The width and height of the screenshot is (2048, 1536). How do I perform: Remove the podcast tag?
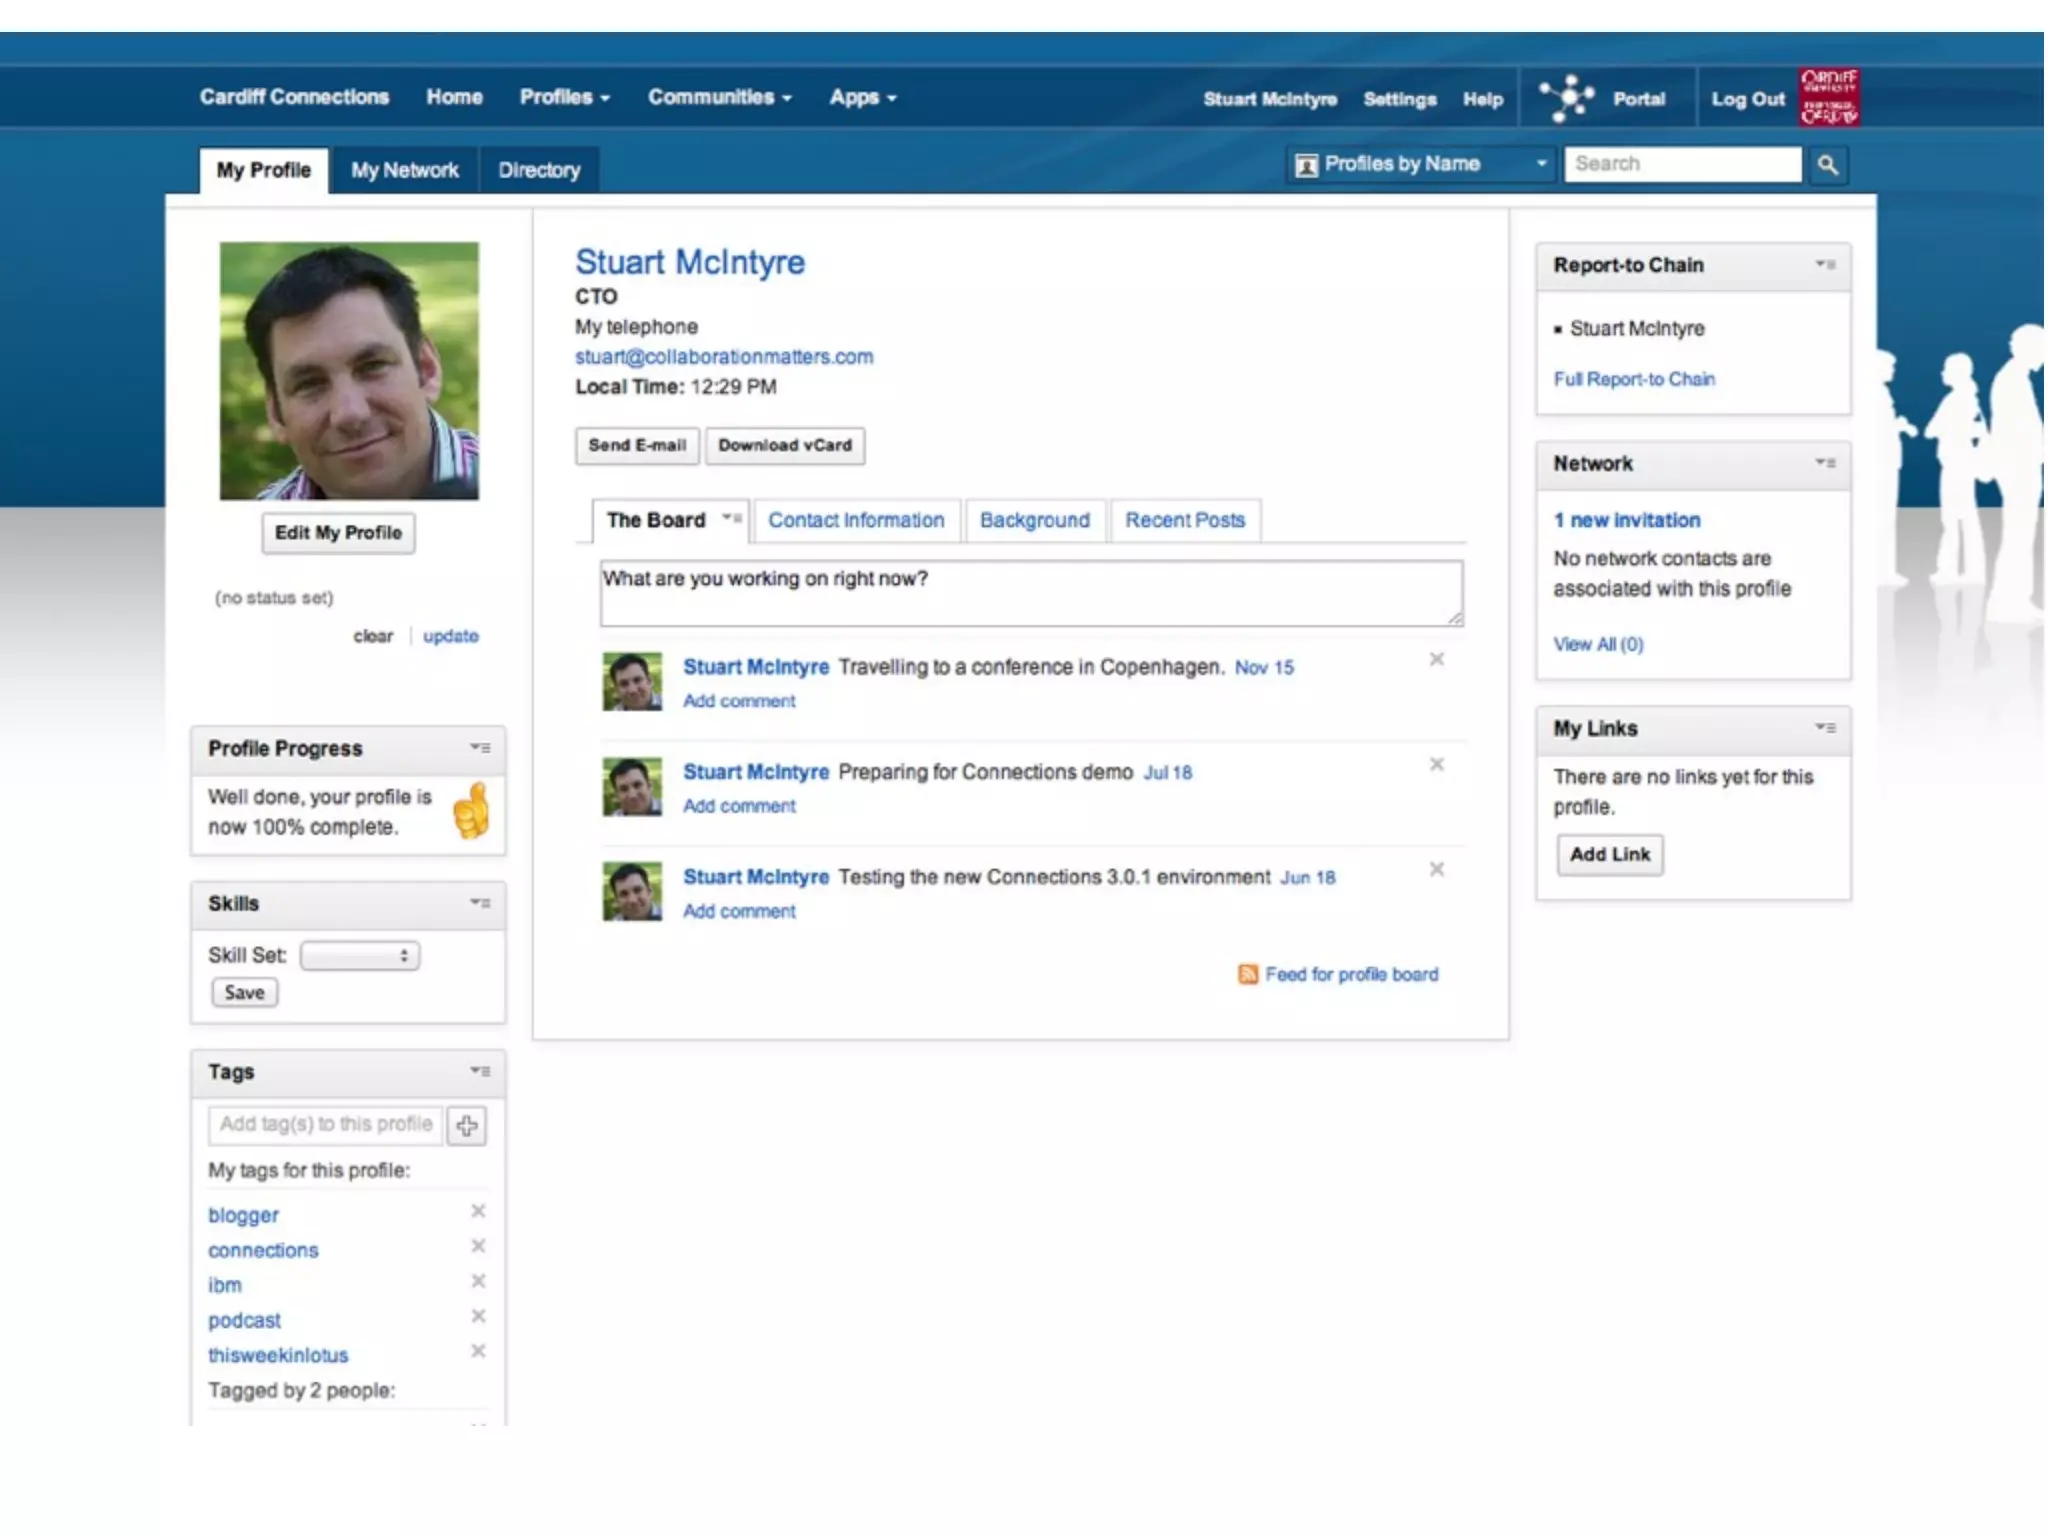(478, 1316)
